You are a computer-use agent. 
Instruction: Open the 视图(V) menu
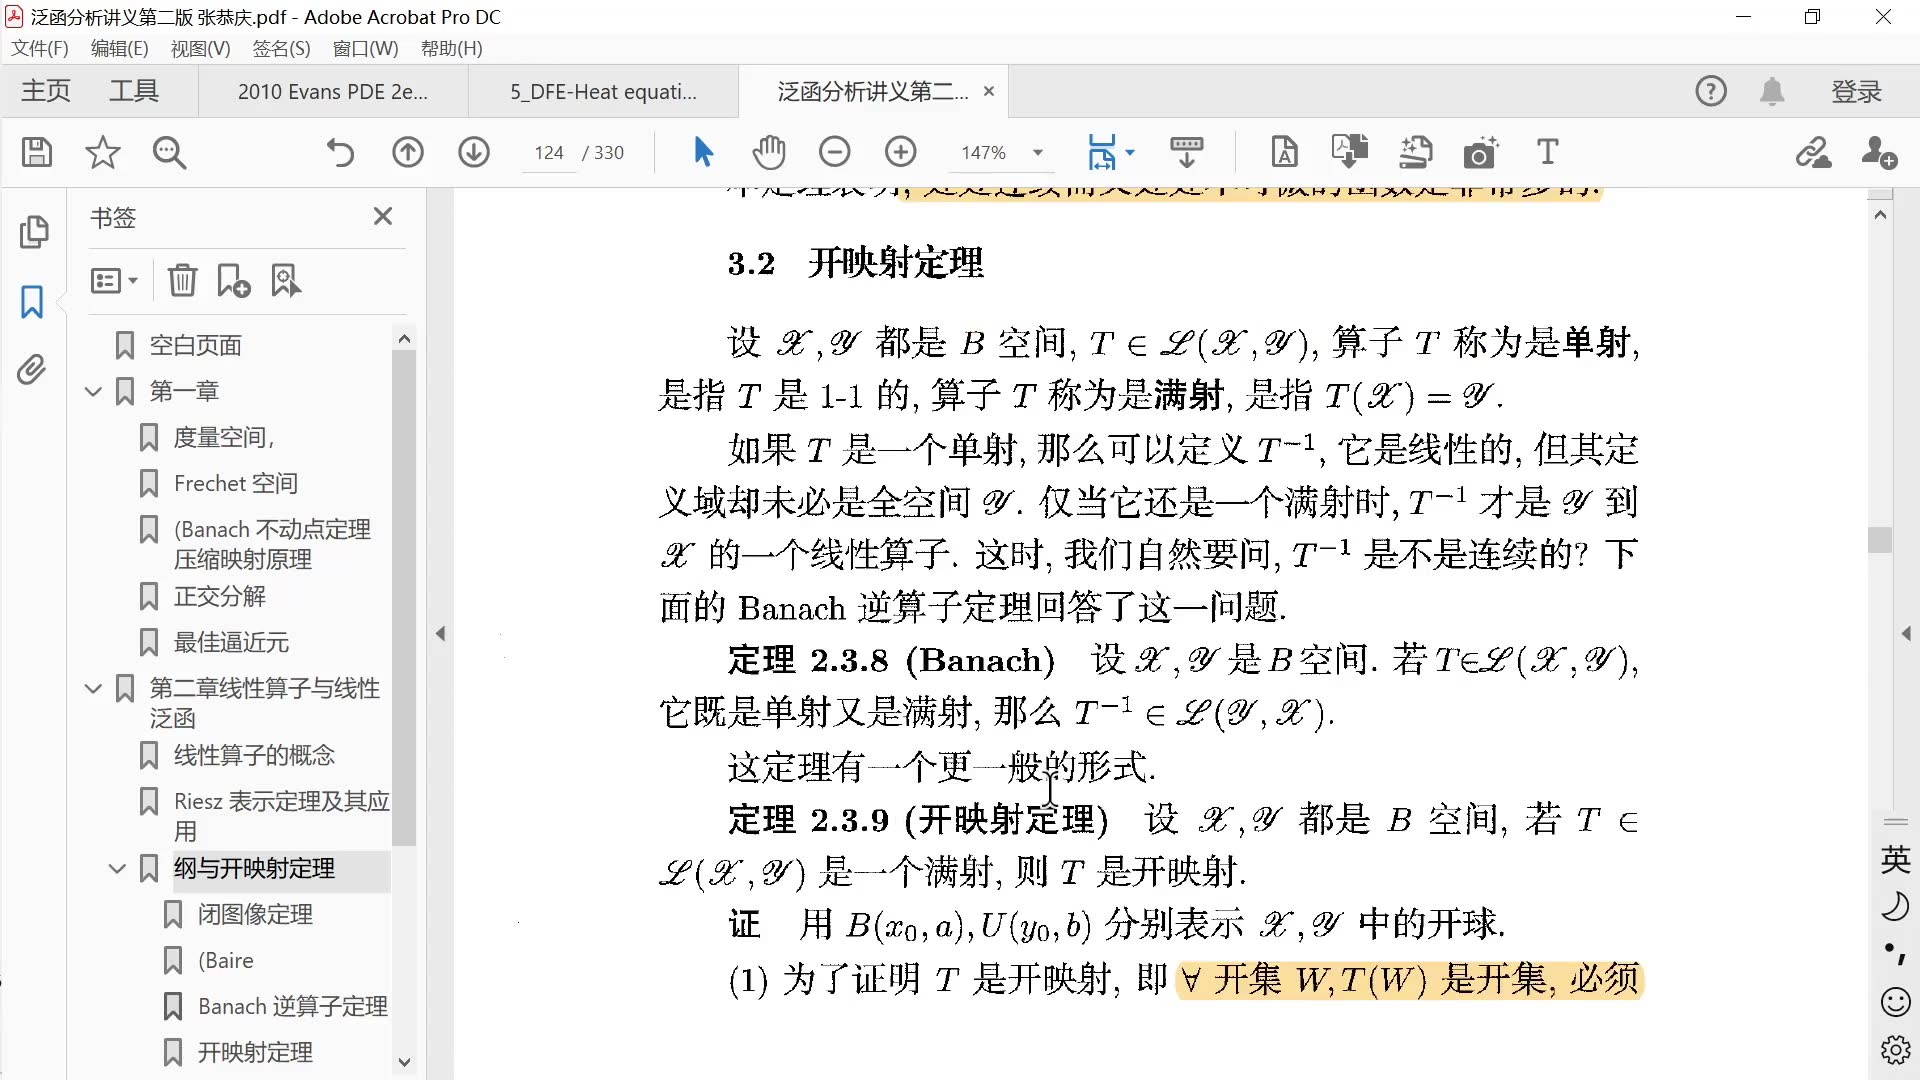tap(200, 48)
